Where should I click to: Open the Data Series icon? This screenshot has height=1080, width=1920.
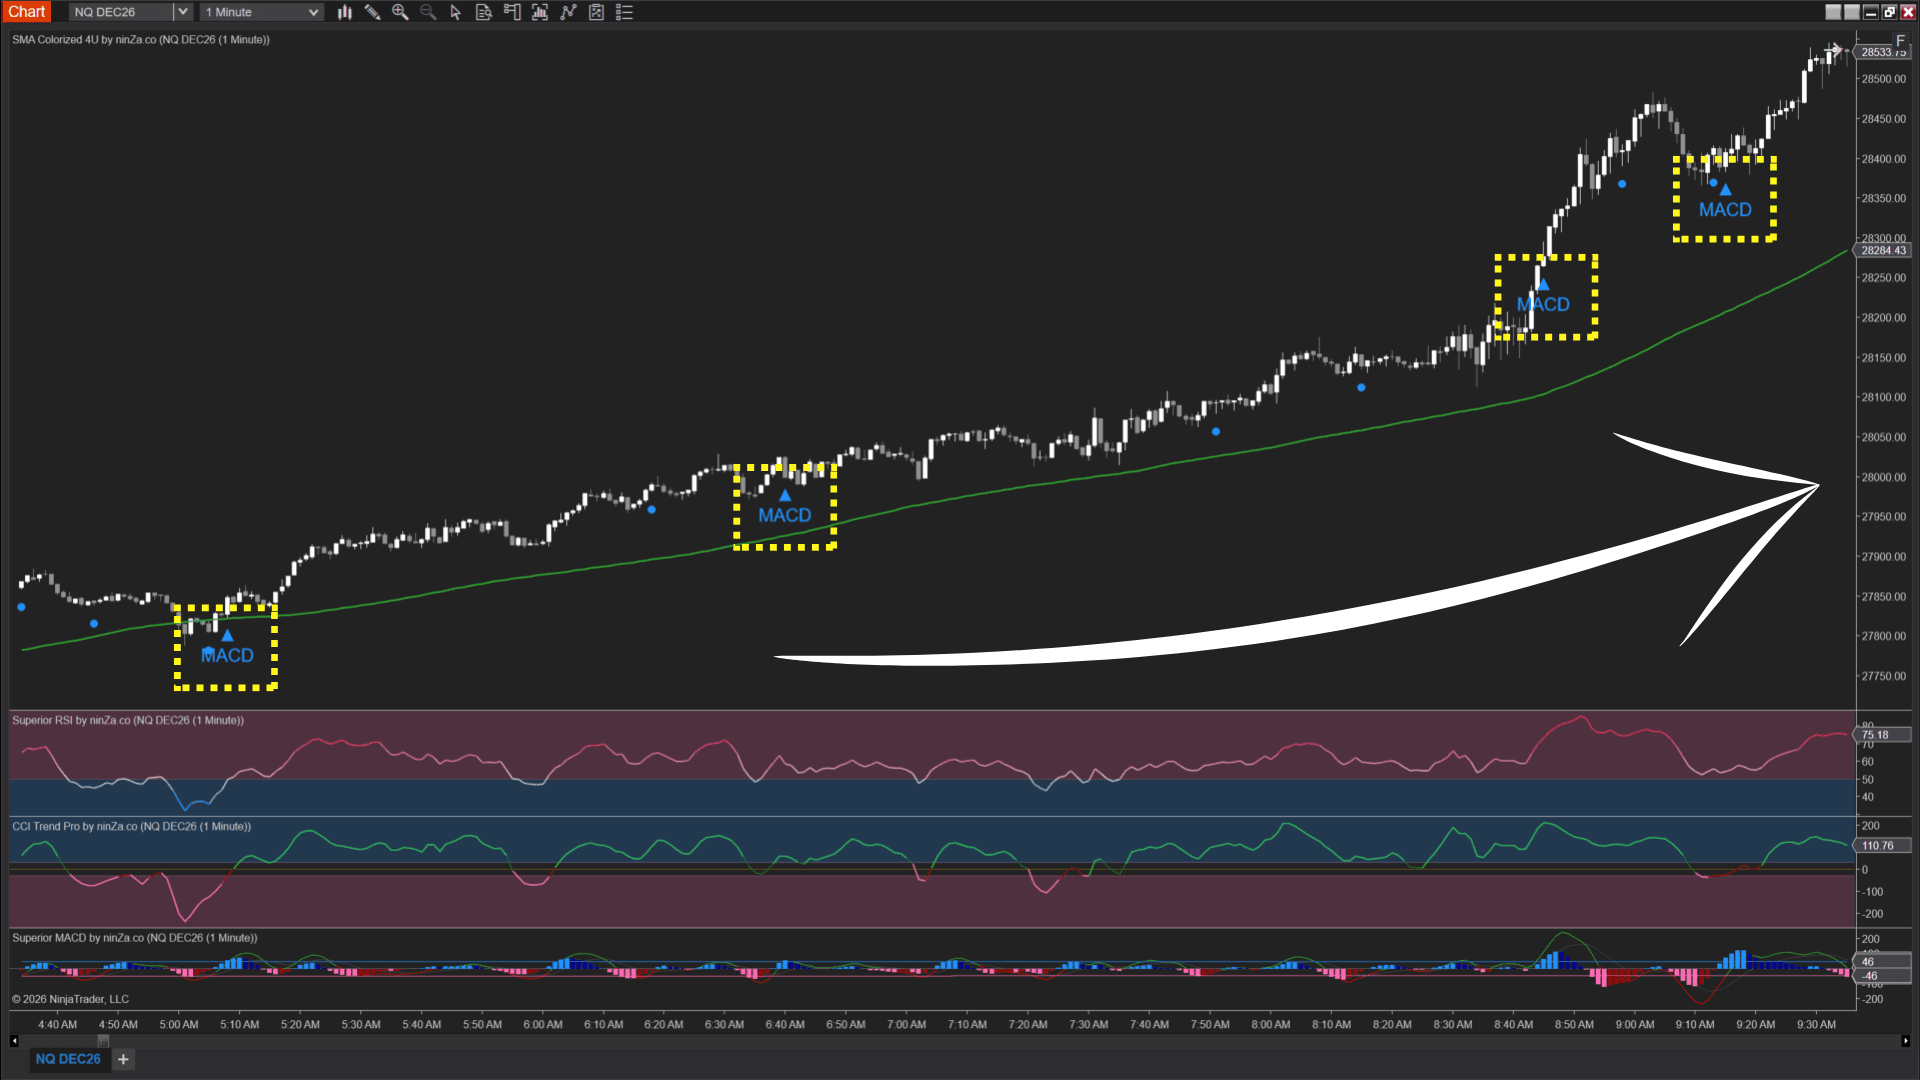pyautogui.click(x=540, y=12)
